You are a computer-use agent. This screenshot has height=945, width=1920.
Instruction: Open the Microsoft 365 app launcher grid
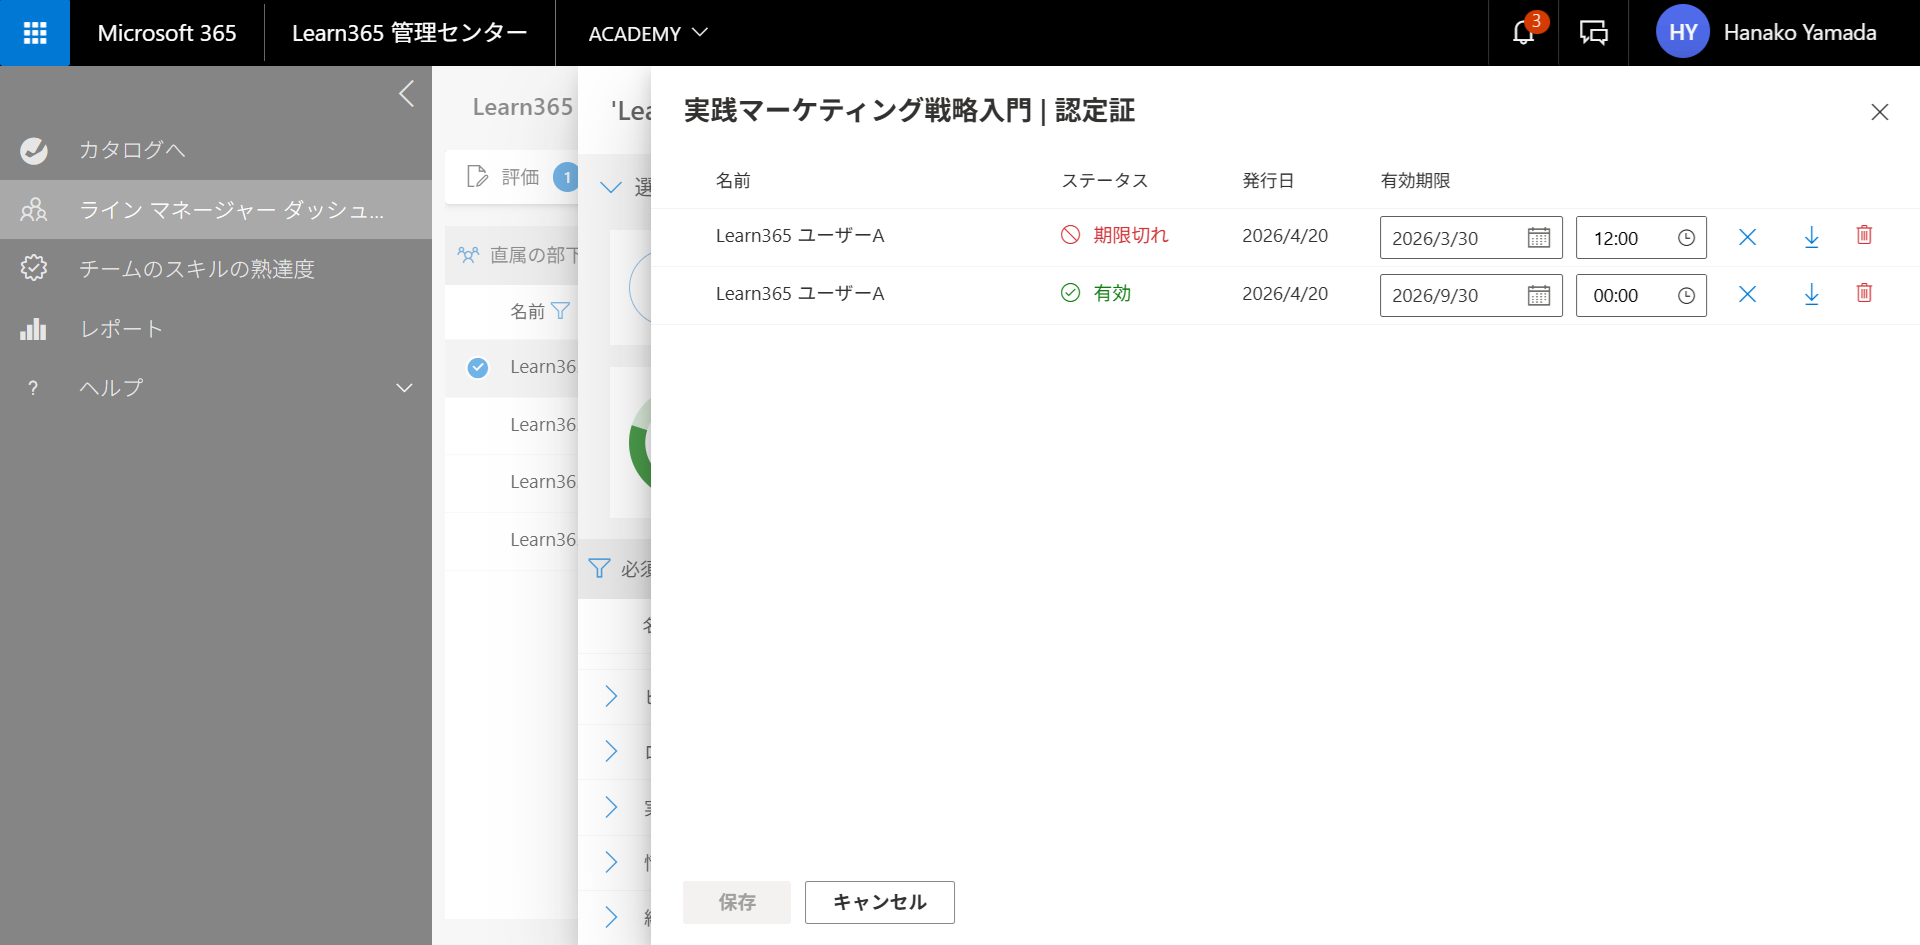tap(35, 33)
